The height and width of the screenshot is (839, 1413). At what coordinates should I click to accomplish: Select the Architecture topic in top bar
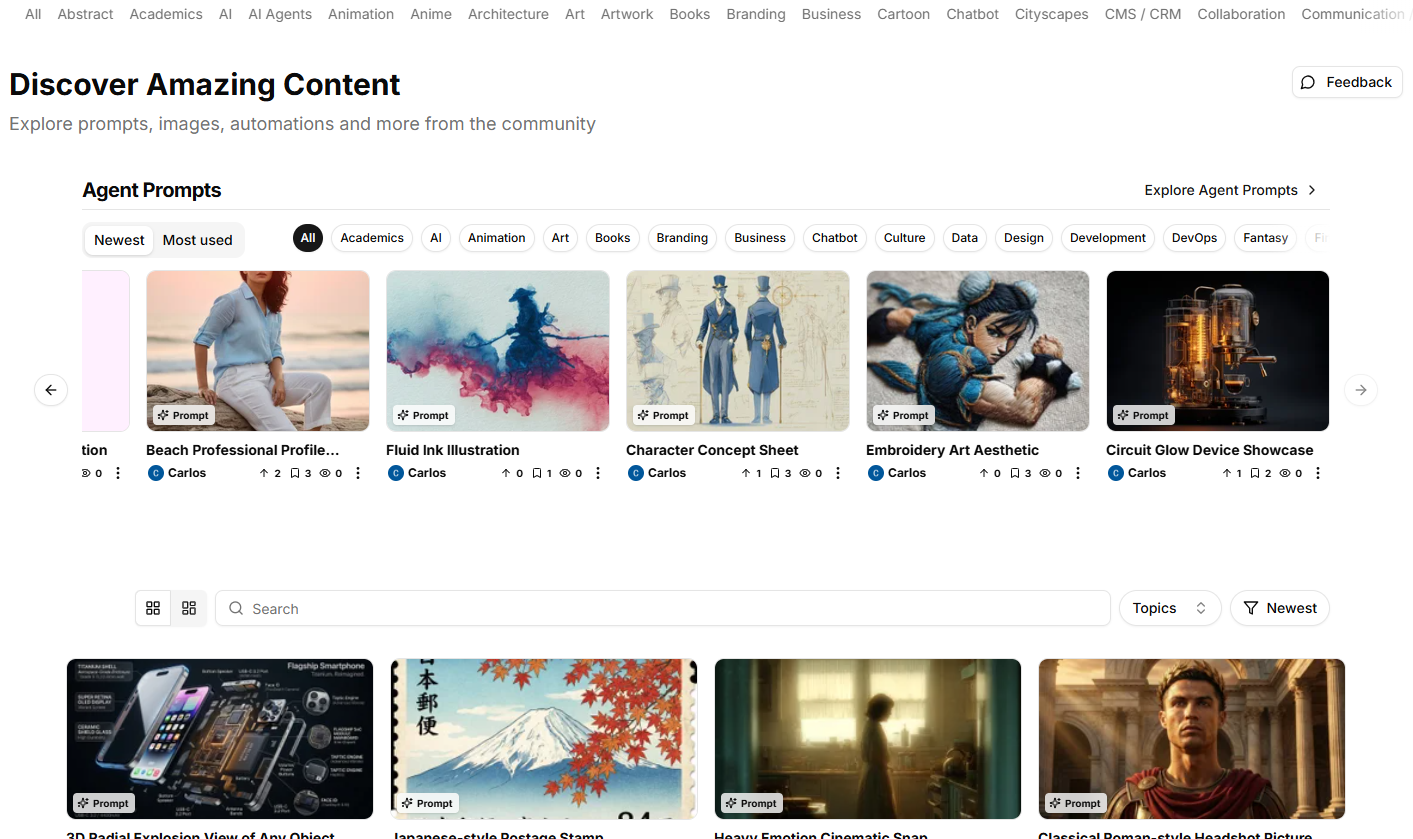click(x=508, y=14)
